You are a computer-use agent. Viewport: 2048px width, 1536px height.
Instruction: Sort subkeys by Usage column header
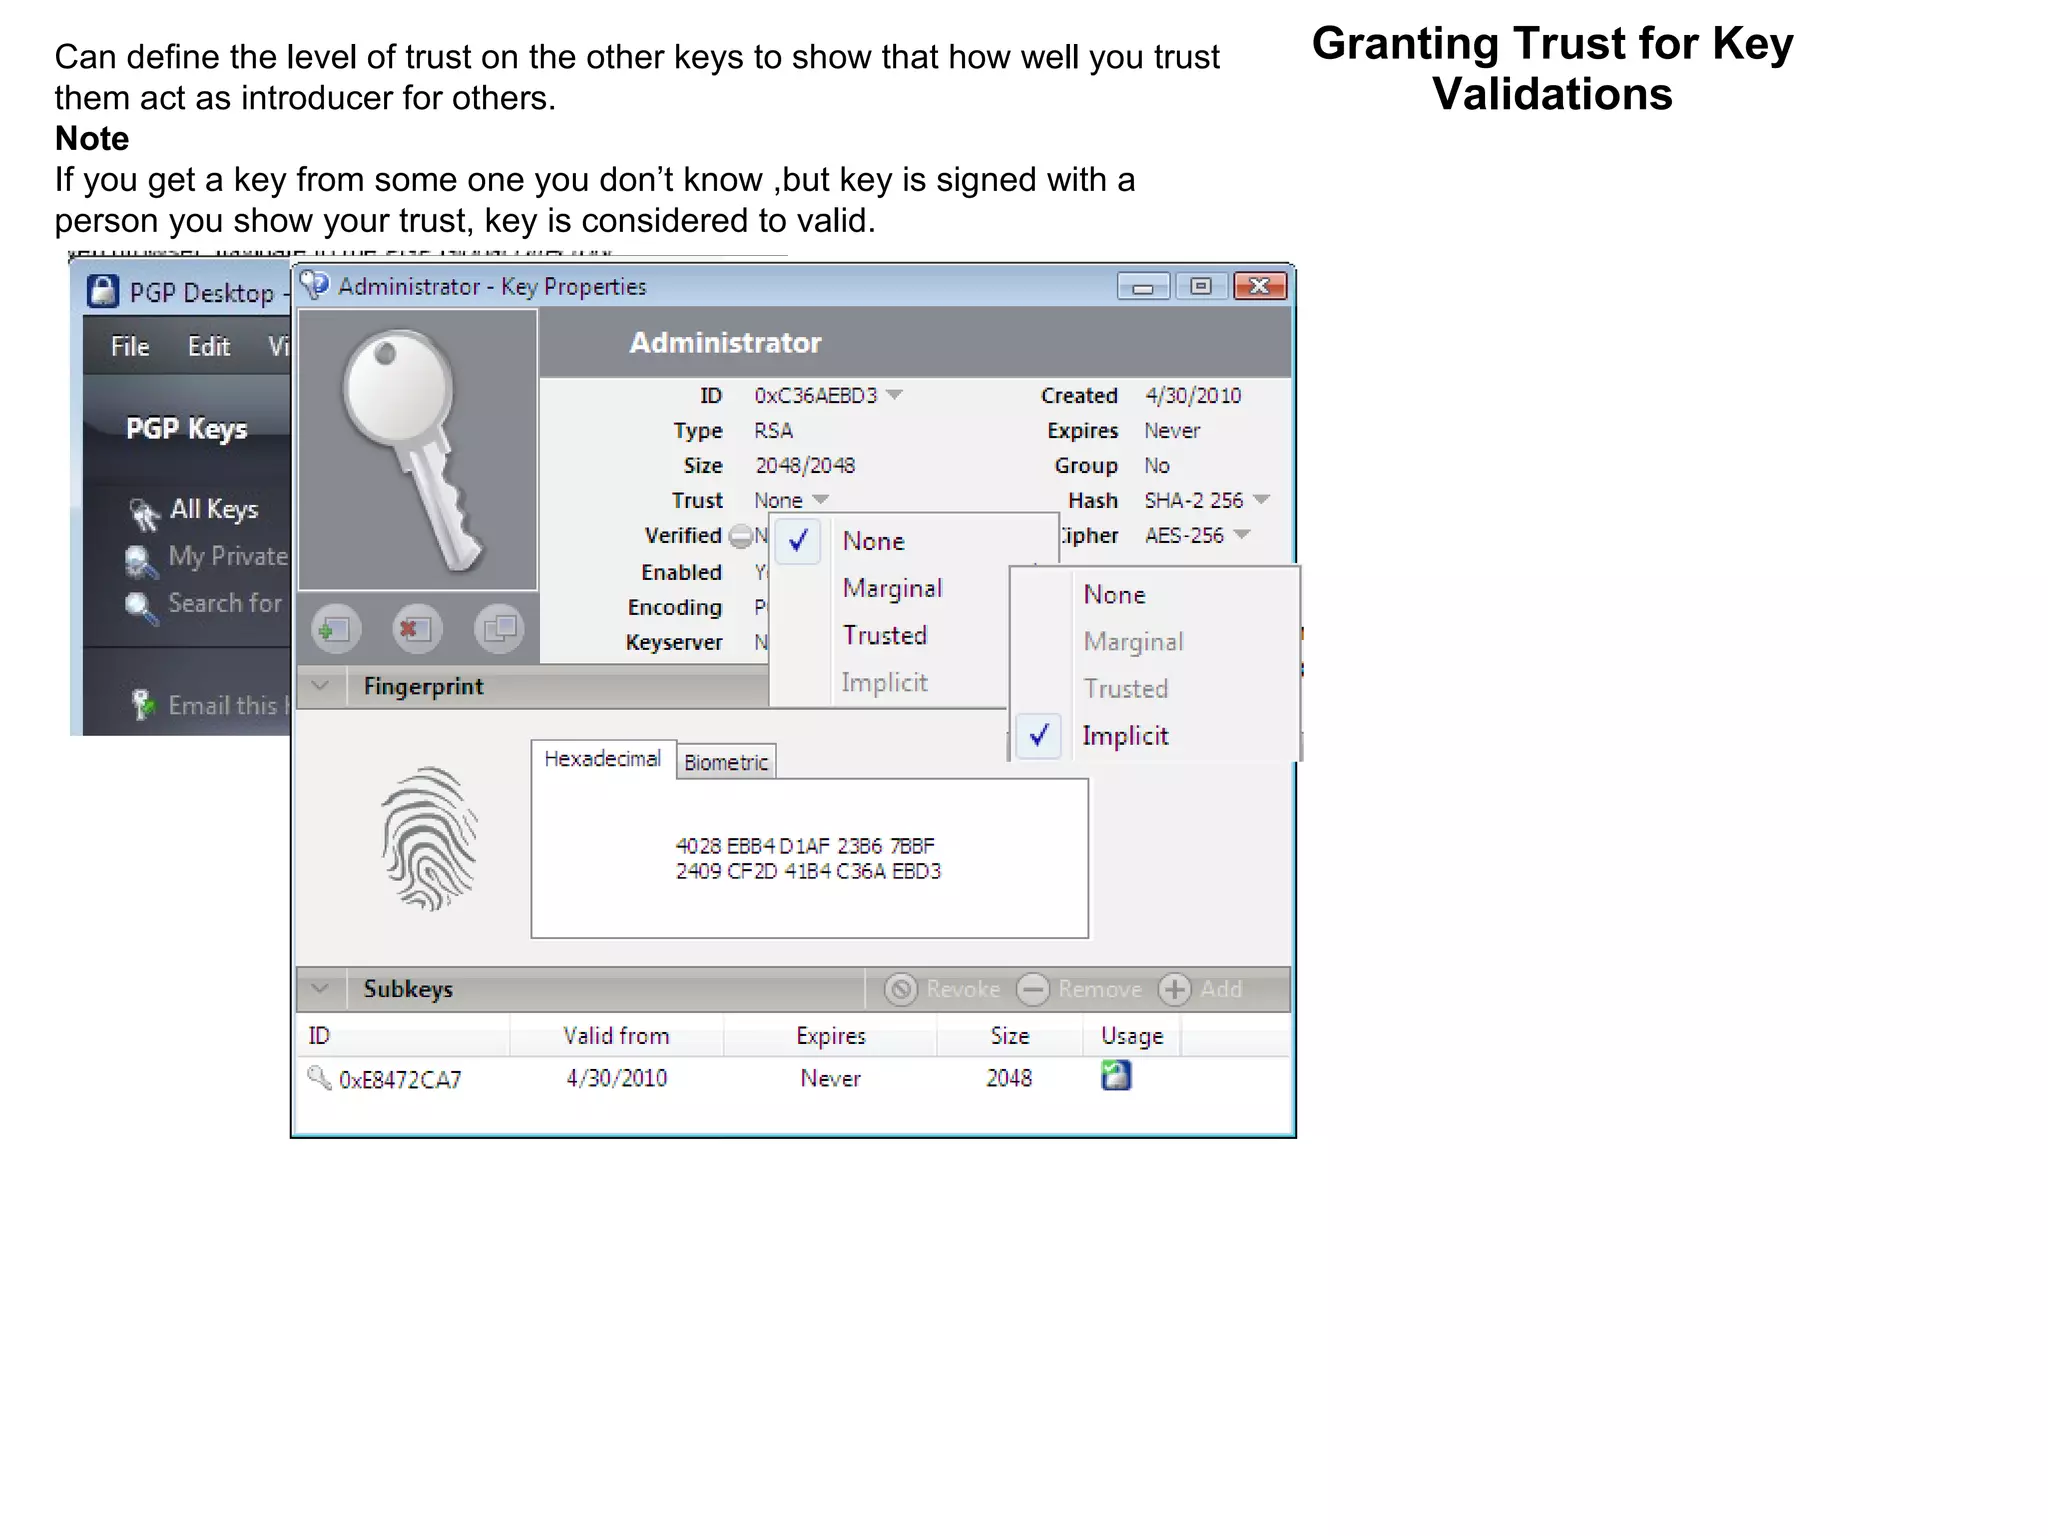1132,1036
